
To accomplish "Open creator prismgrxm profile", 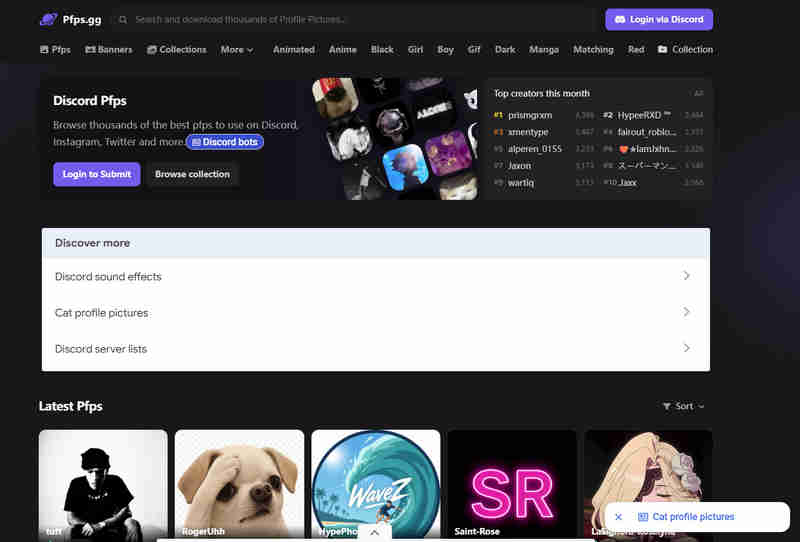I will (x=530, y=115).
